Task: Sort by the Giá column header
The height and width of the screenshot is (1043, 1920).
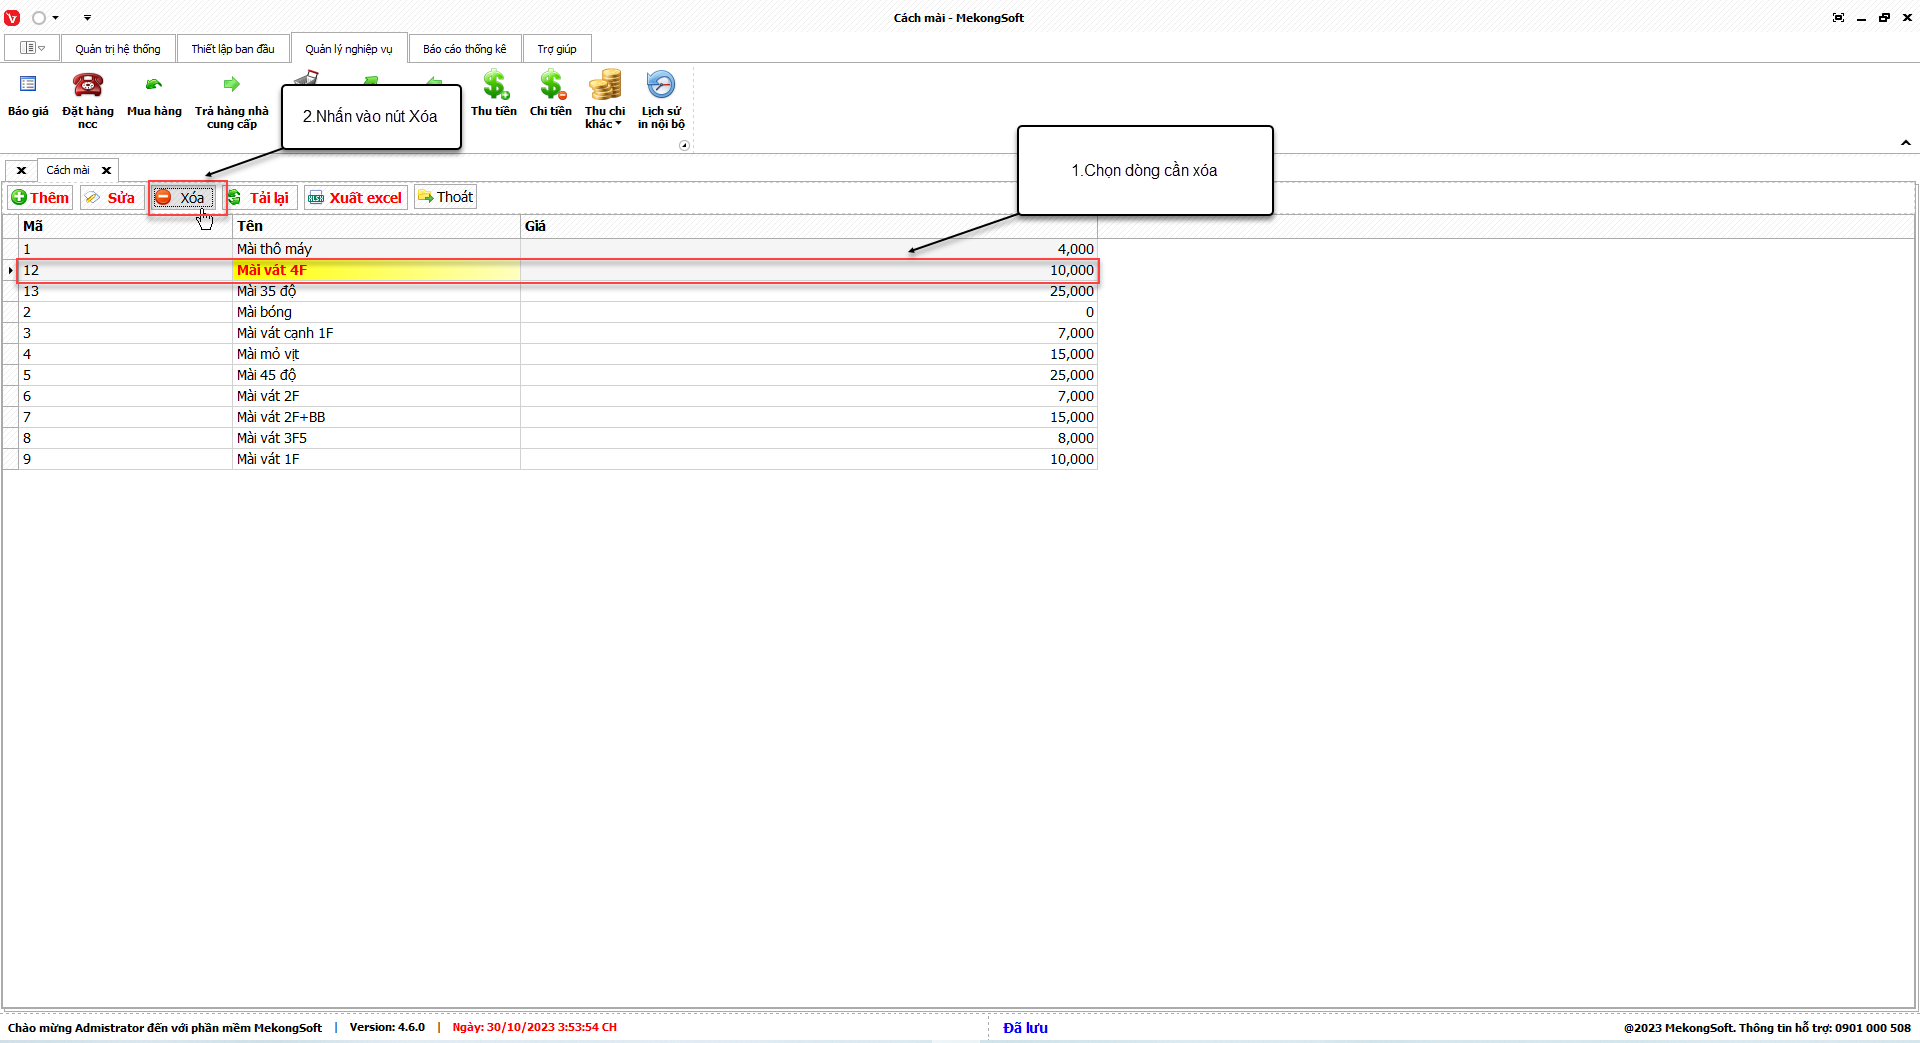Action: click(809, 226)
